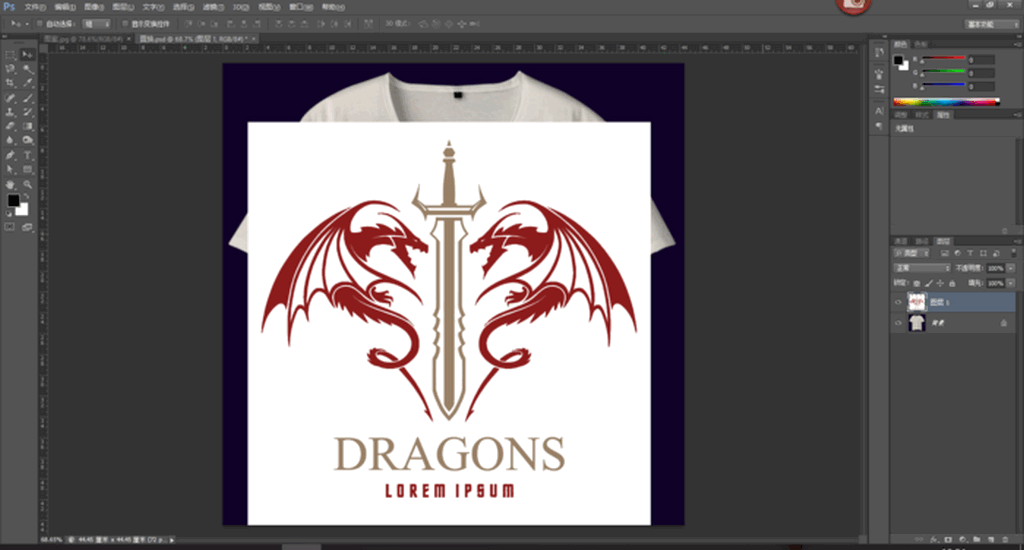The height and width of the screenshot is (550, 1024).
Task: Add a layer mask from the Layers panel footer
Action: [948, 540]
